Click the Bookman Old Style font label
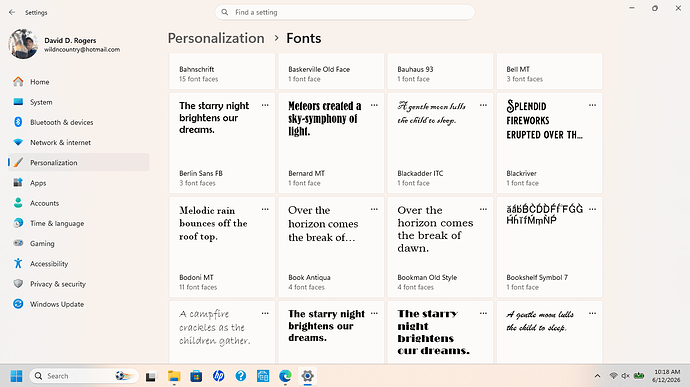 click(427, 277)
